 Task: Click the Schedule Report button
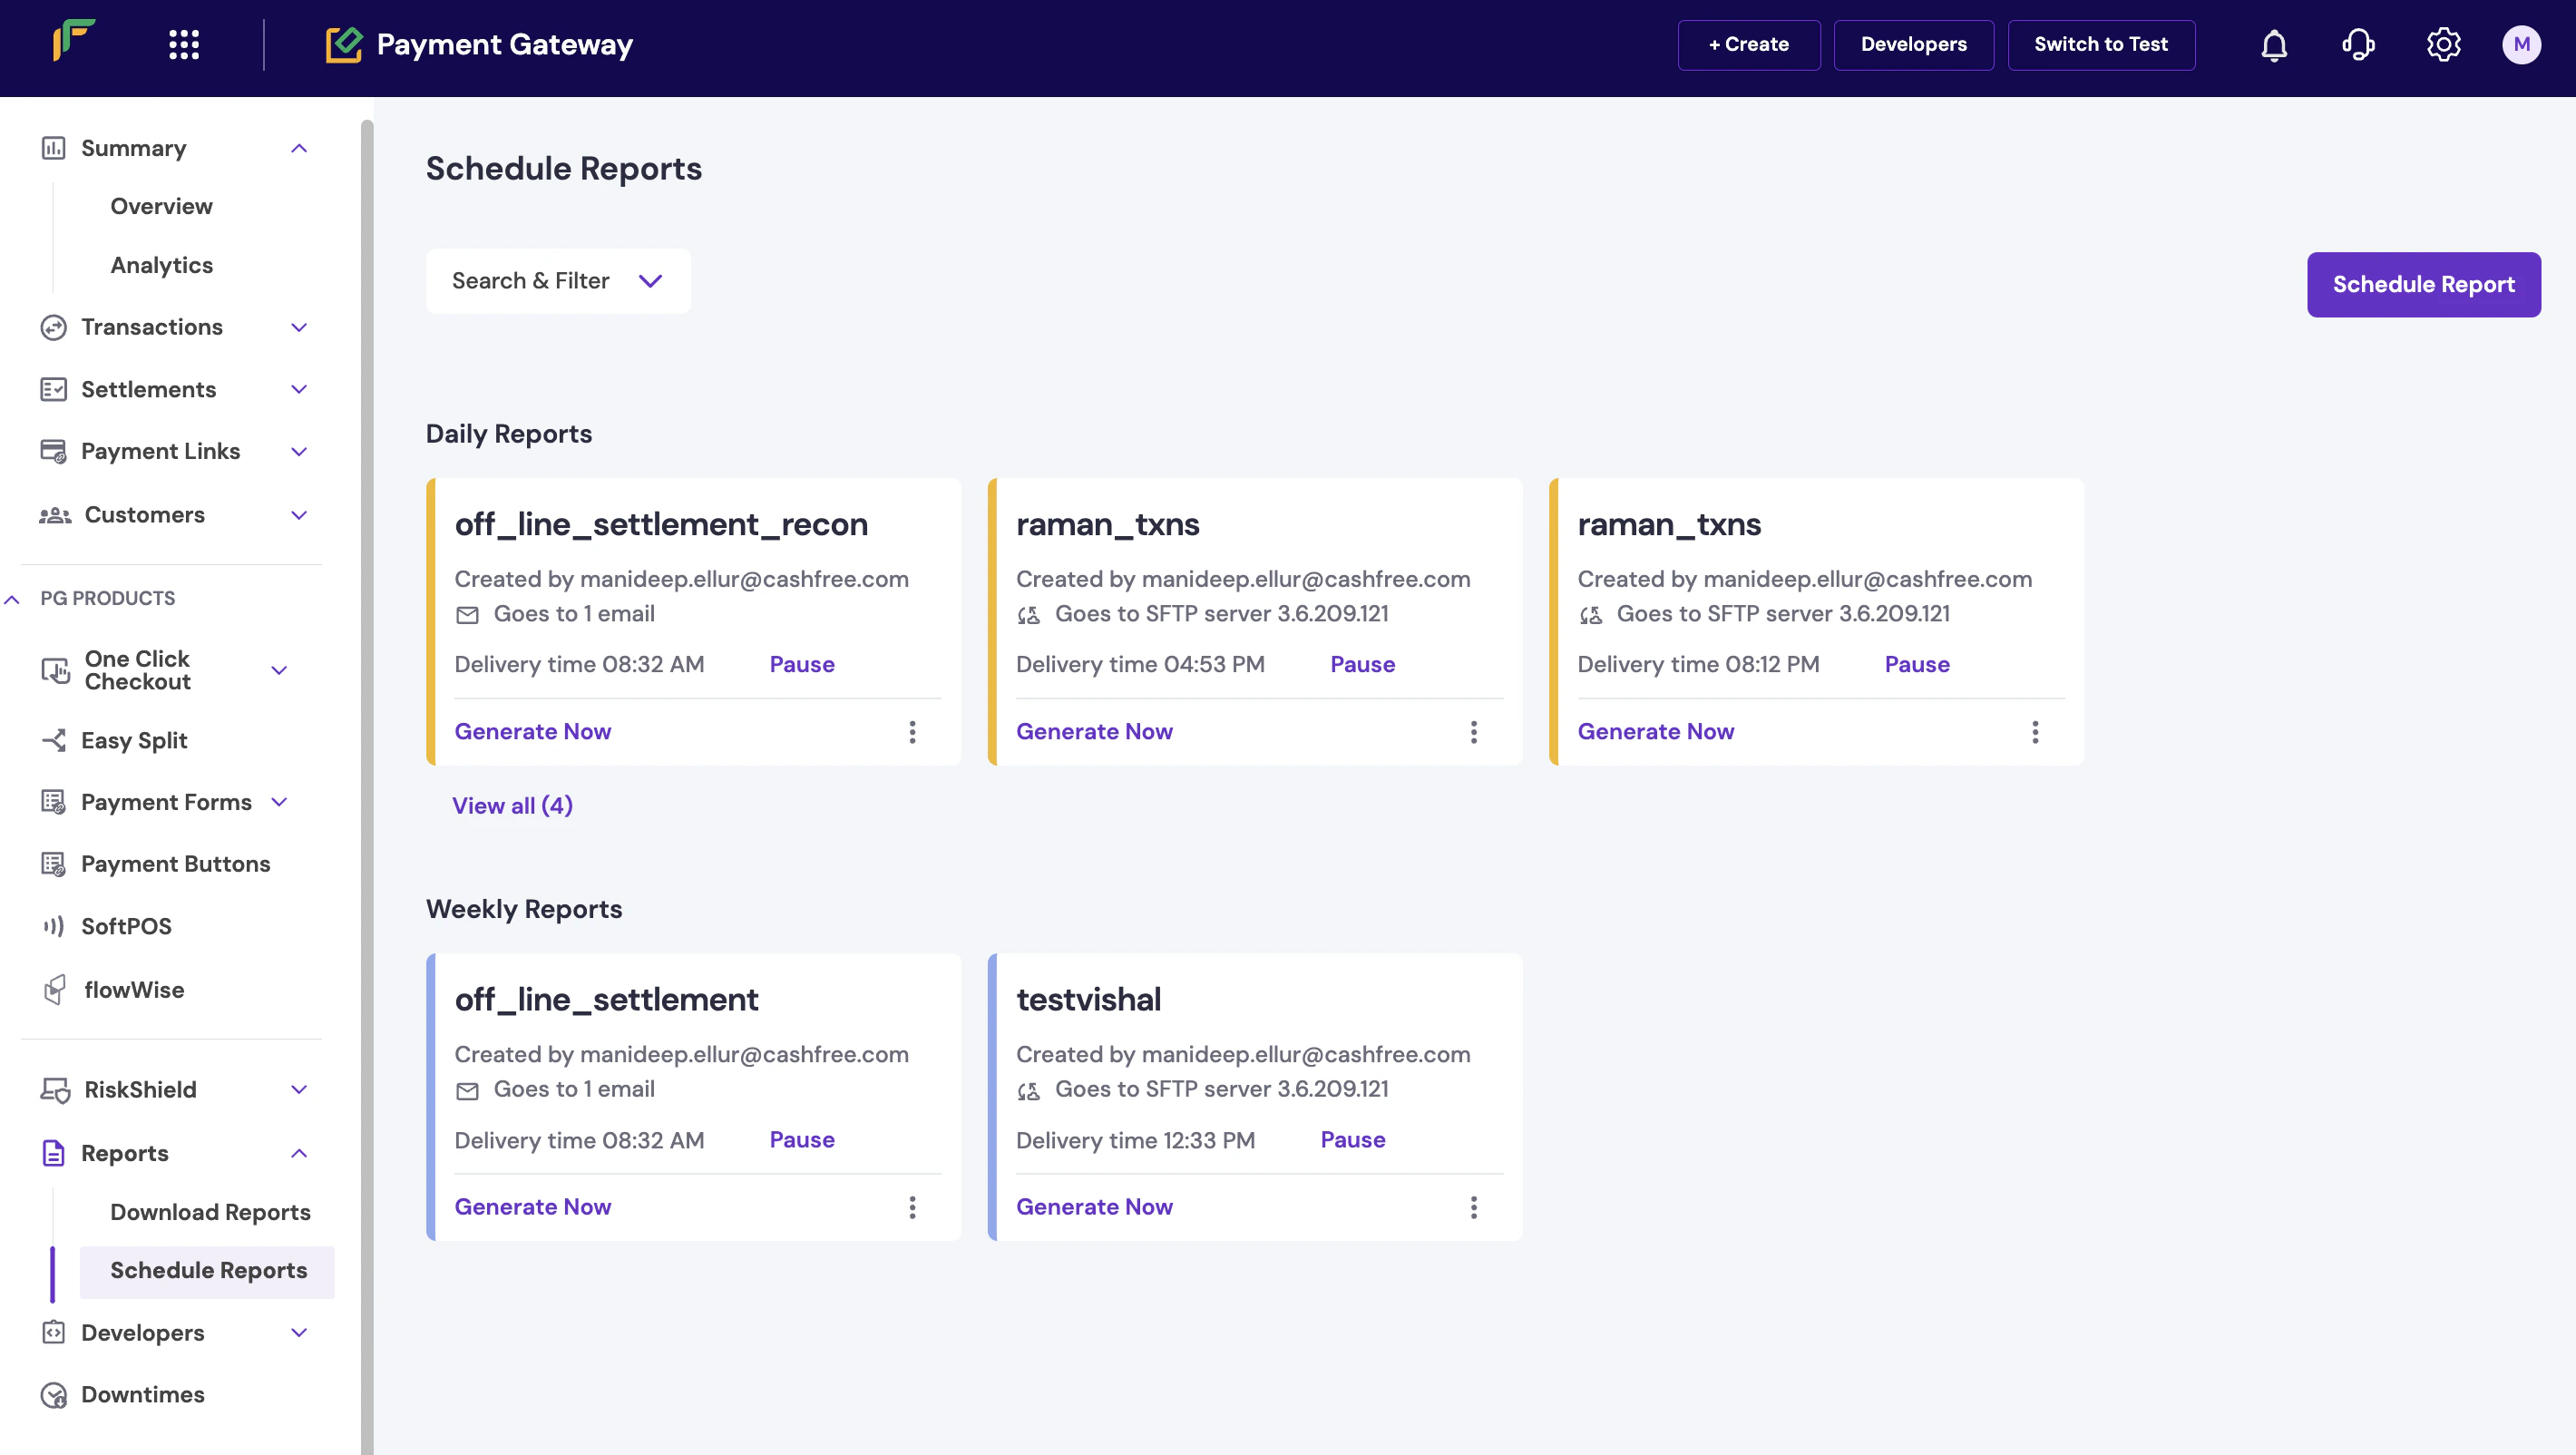(2422, 284)
